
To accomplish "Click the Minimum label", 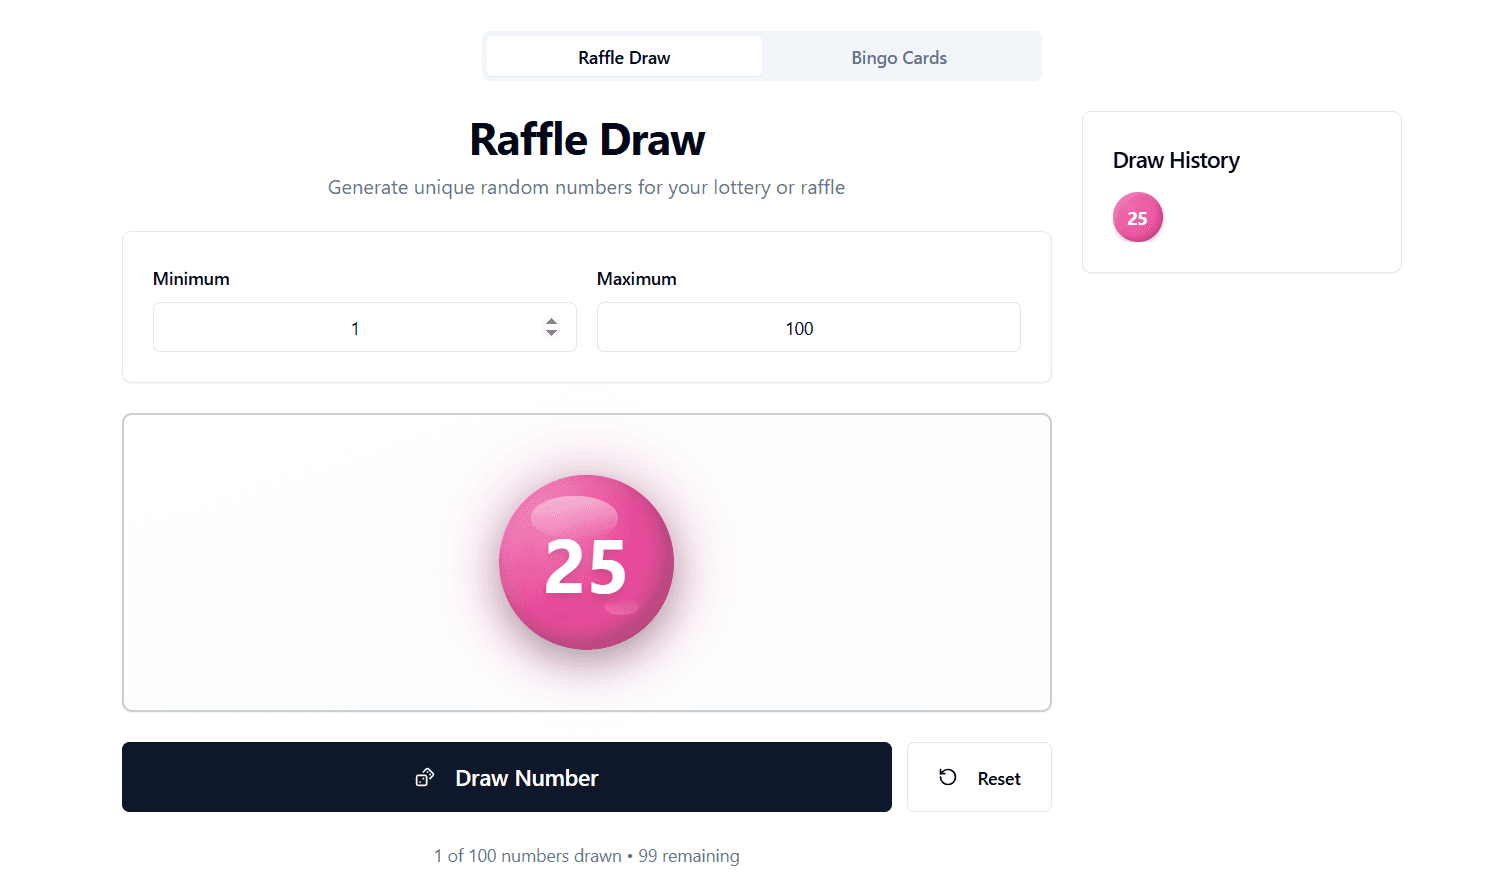I will pos(191,279).
